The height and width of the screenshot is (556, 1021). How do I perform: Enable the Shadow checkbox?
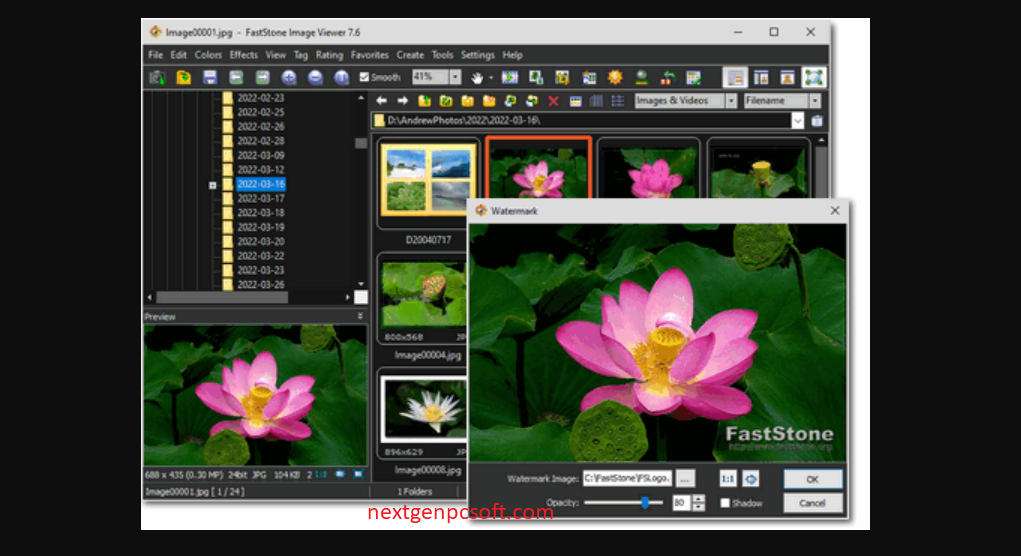[x=725, y=503]
